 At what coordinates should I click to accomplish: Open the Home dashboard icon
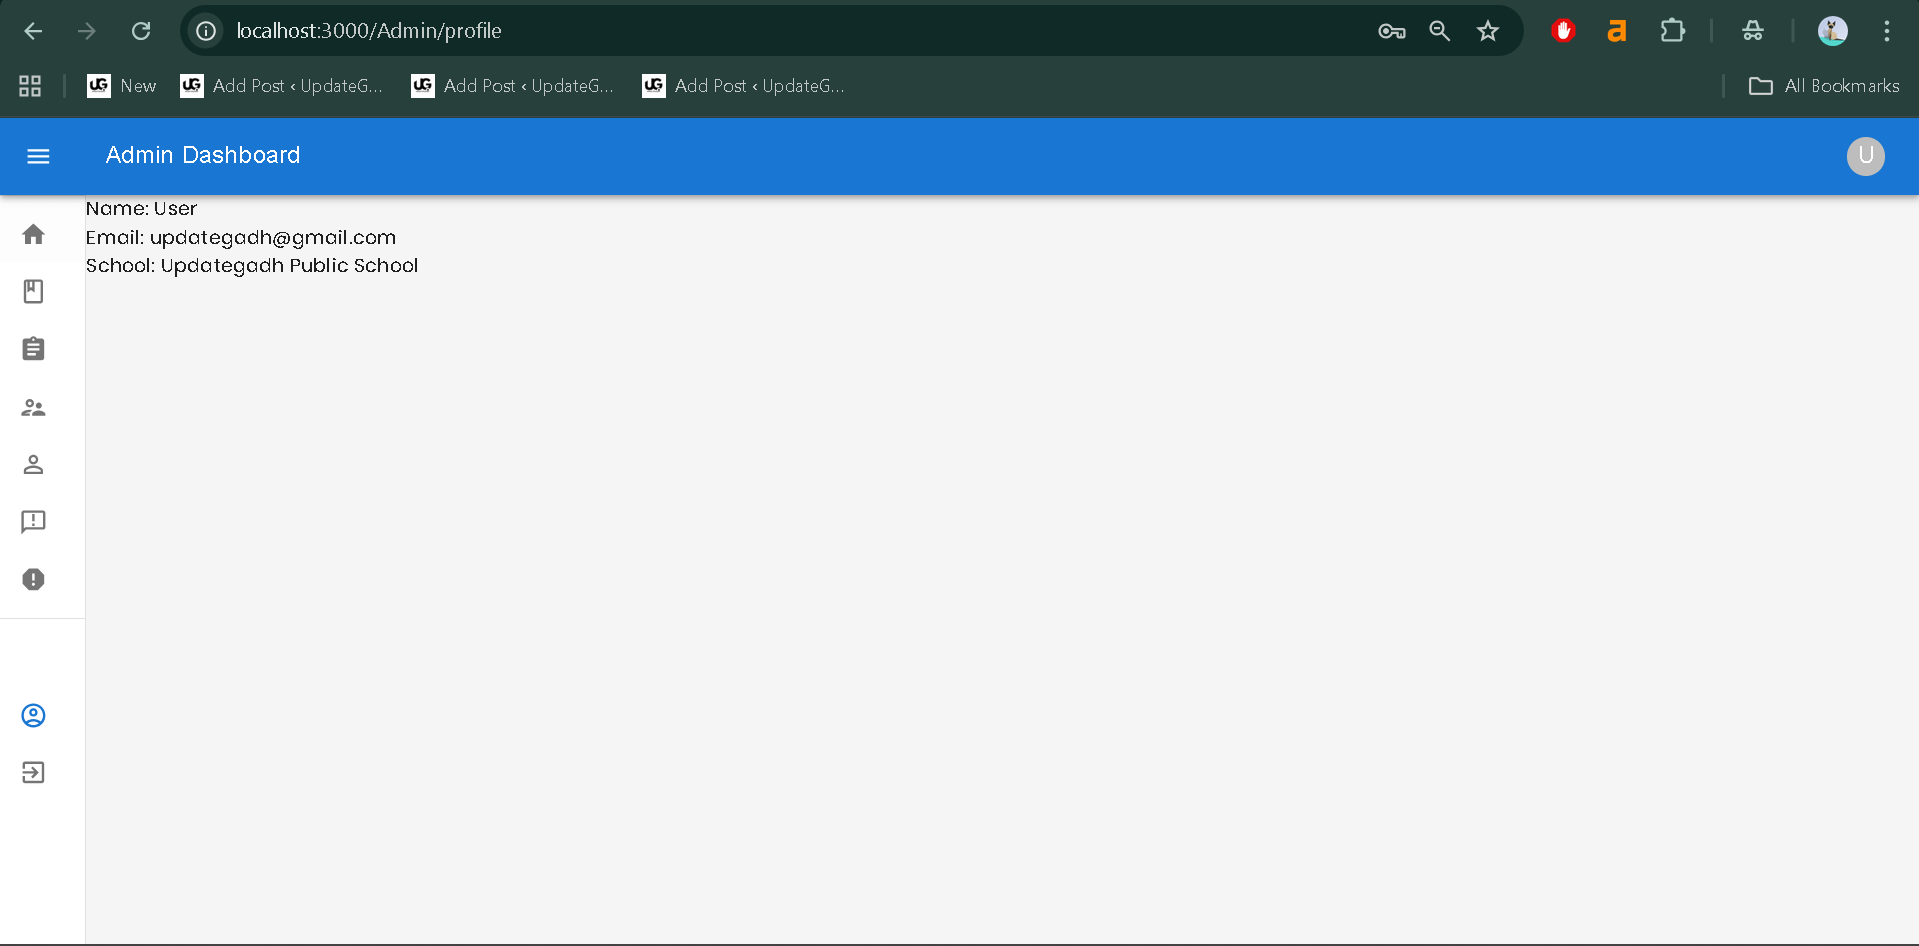tap(33, 233)
